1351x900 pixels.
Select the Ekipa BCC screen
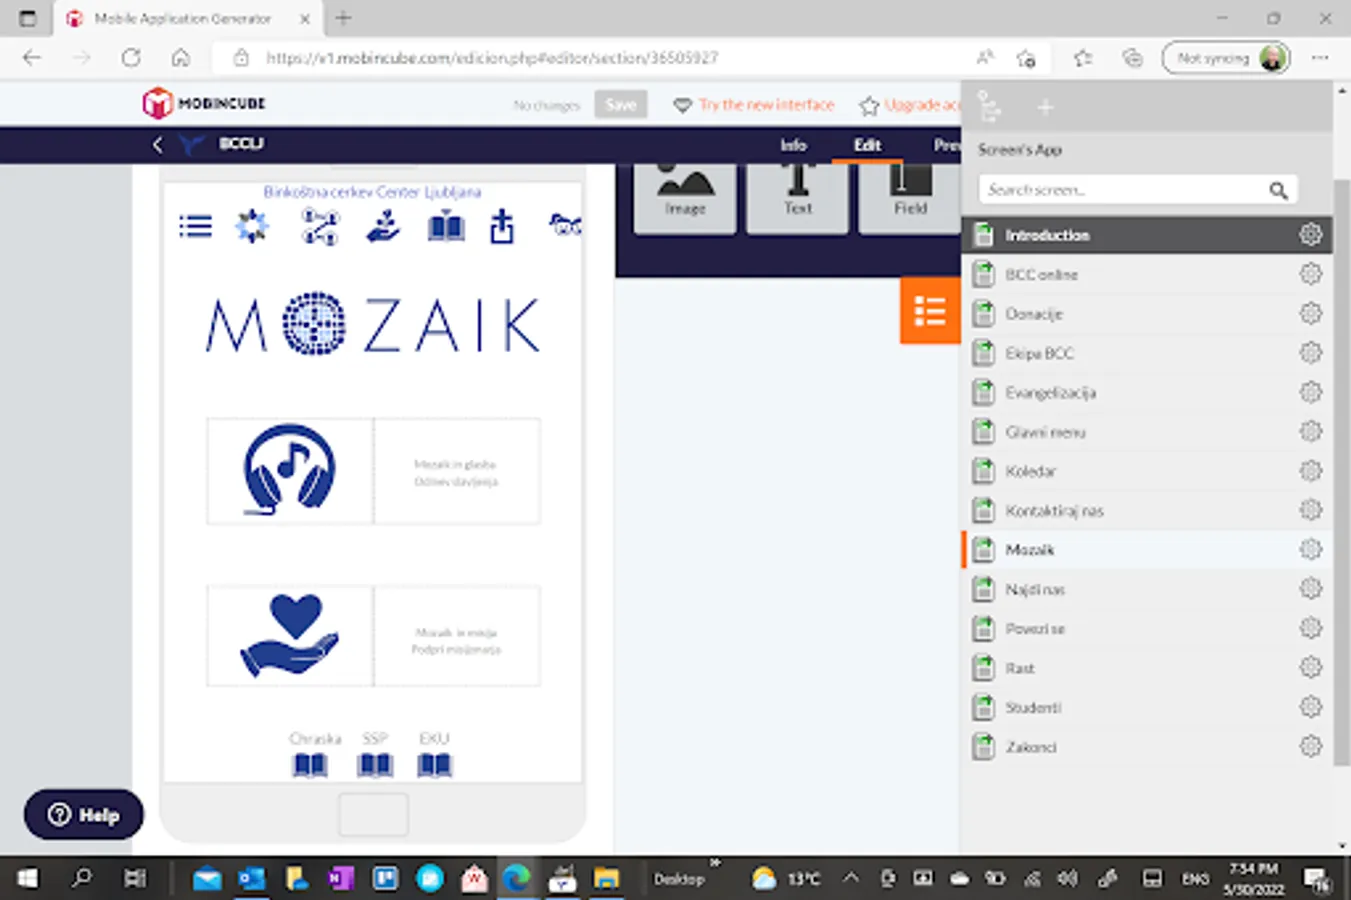(1147, 353)
